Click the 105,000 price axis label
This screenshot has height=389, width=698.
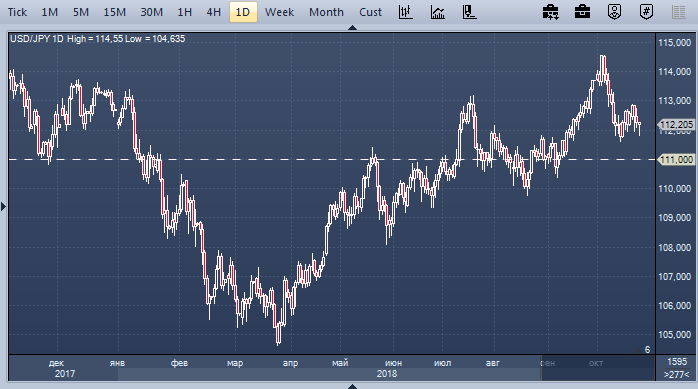click(x=674, y=335)
